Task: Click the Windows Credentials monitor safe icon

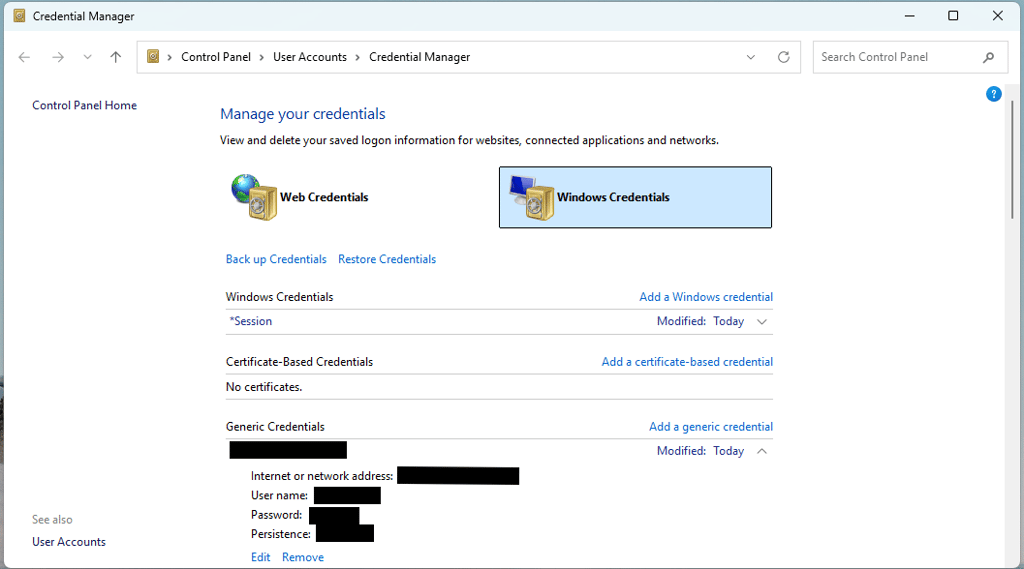Action: coord(532,197)
